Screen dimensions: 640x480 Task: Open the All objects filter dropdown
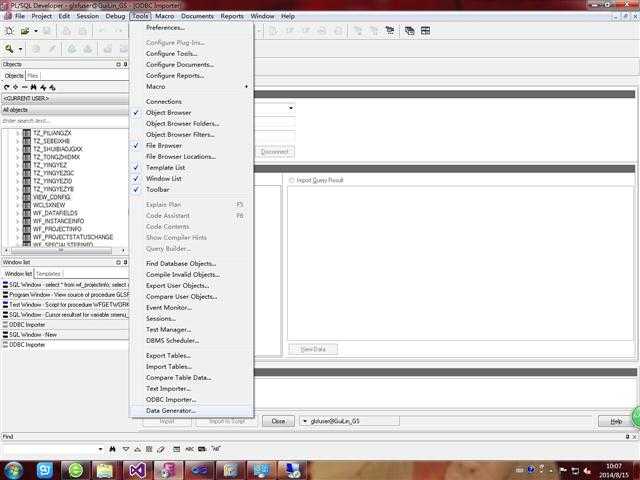click(65, 110)
